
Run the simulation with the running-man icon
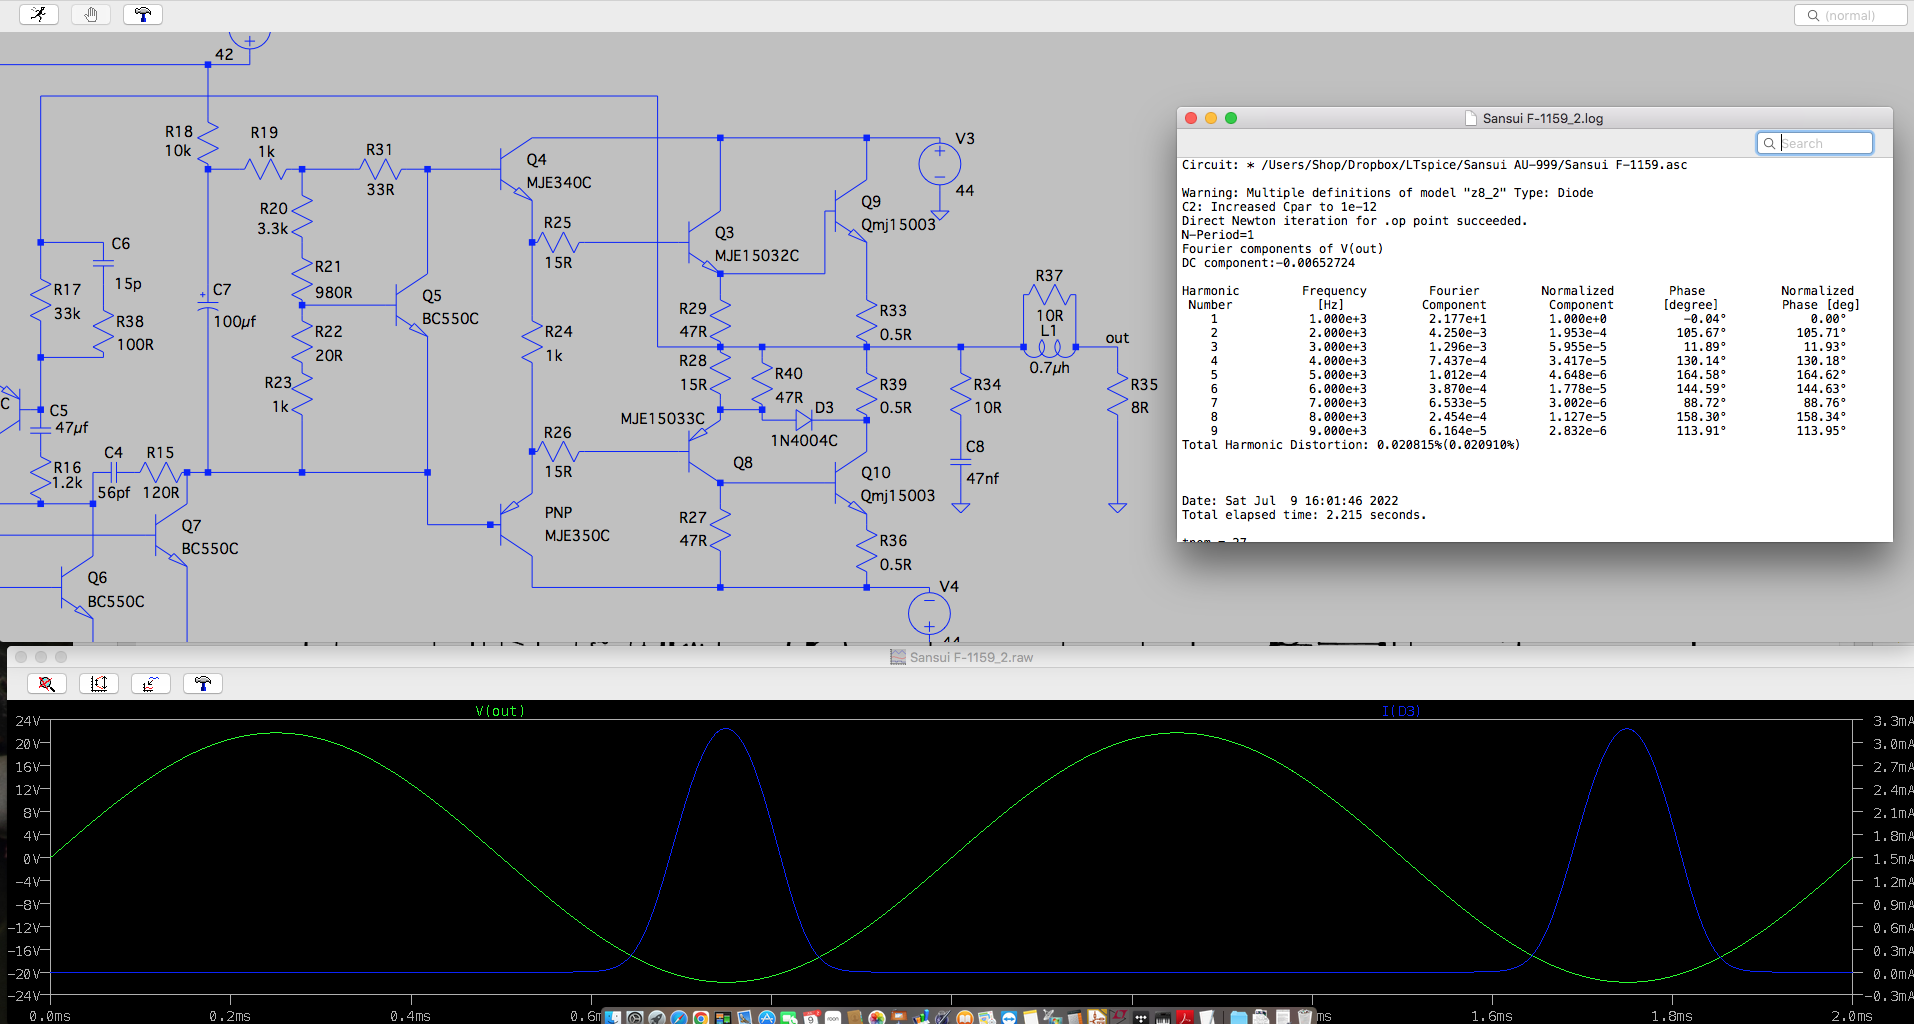click(x=39, y=14)
